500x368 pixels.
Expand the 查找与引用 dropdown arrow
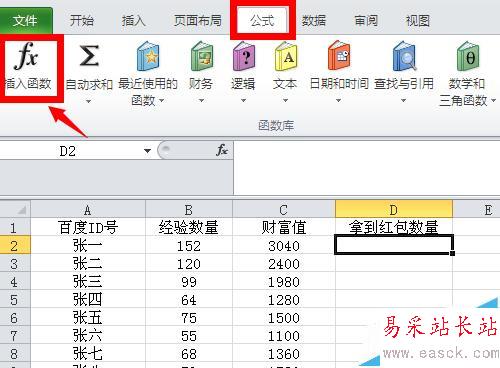[403, 101]
